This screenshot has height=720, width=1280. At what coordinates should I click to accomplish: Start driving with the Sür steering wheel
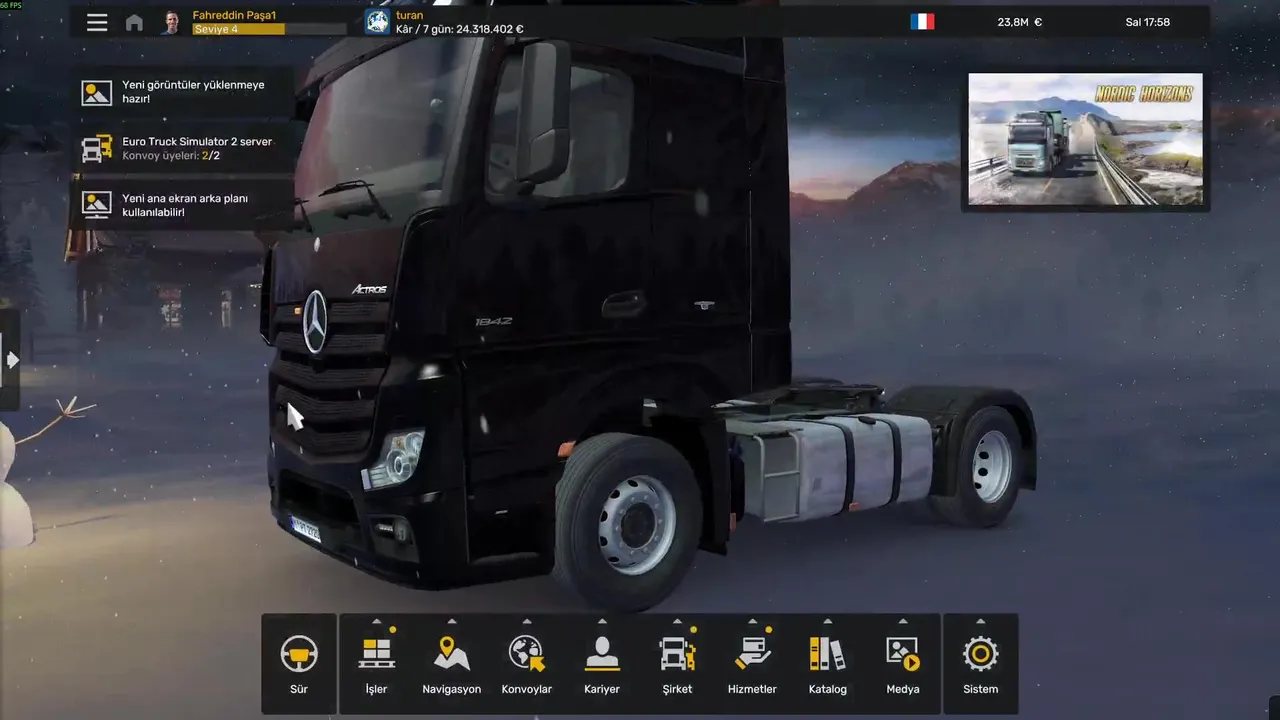[x=299, y=664]
